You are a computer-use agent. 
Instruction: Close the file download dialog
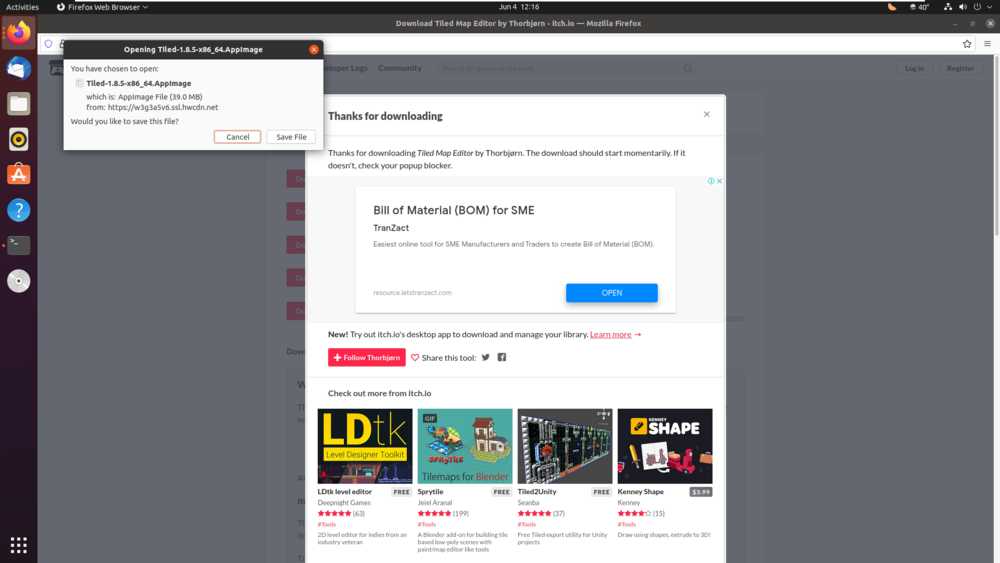314,49
